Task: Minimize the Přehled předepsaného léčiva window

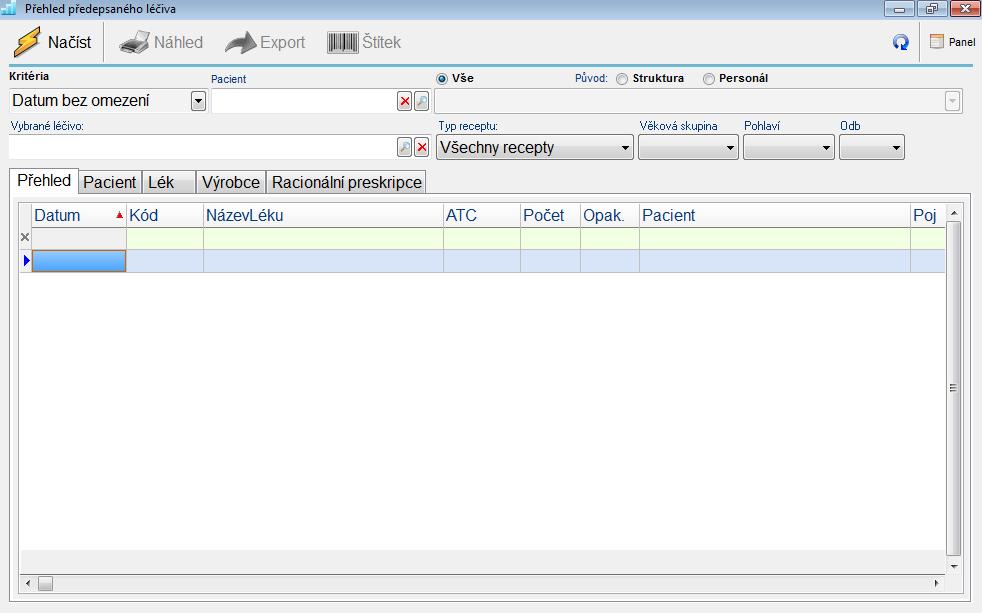Action: pos(899,9)
